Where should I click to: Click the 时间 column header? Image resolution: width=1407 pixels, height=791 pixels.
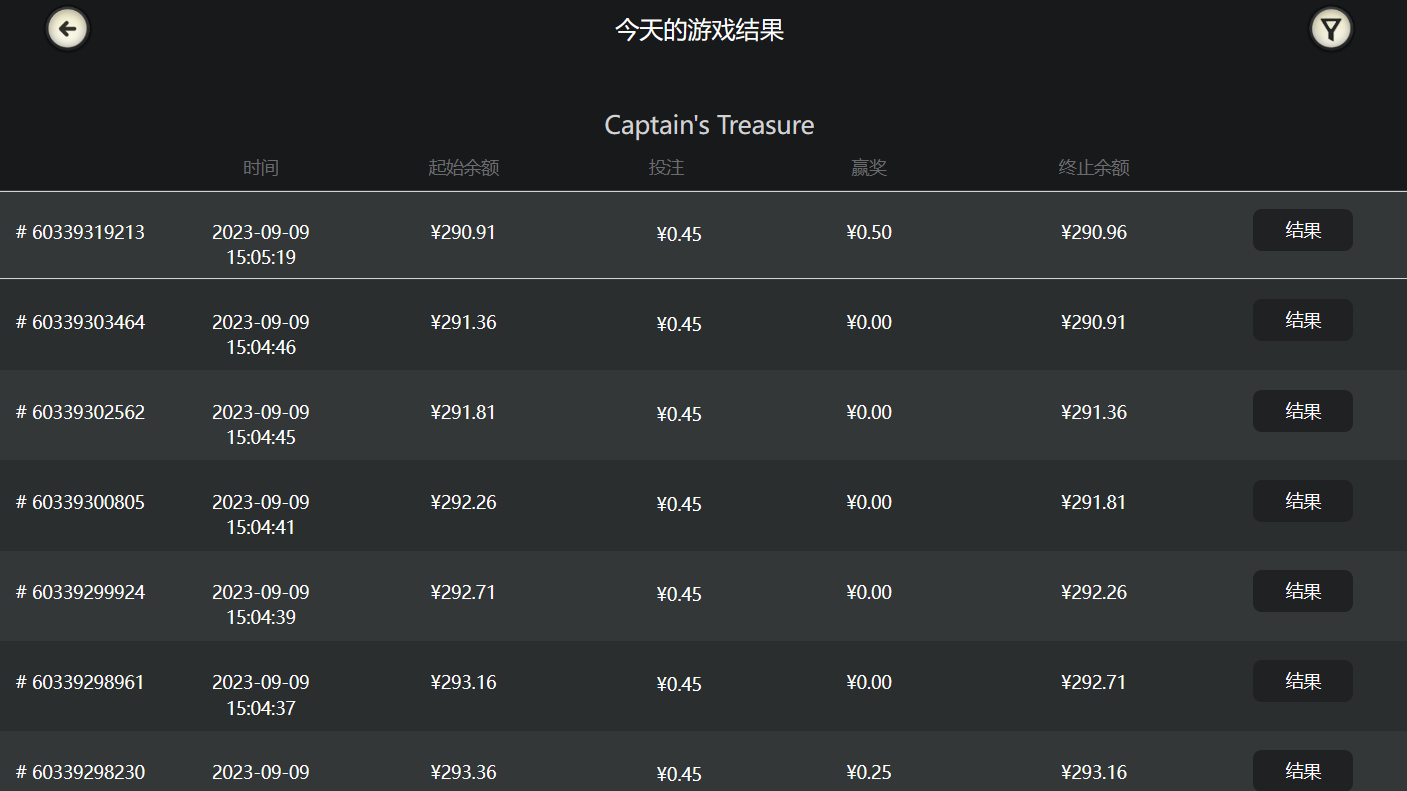[261, 168]
